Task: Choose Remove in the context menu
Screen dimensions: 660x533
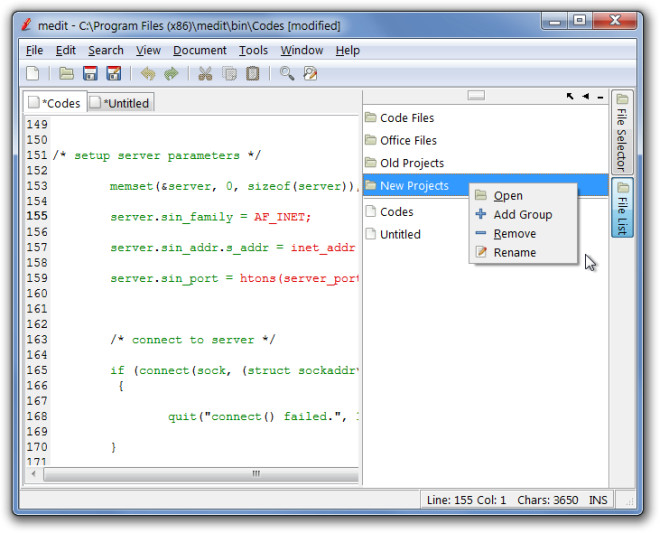Action: (x=523, y=234)
